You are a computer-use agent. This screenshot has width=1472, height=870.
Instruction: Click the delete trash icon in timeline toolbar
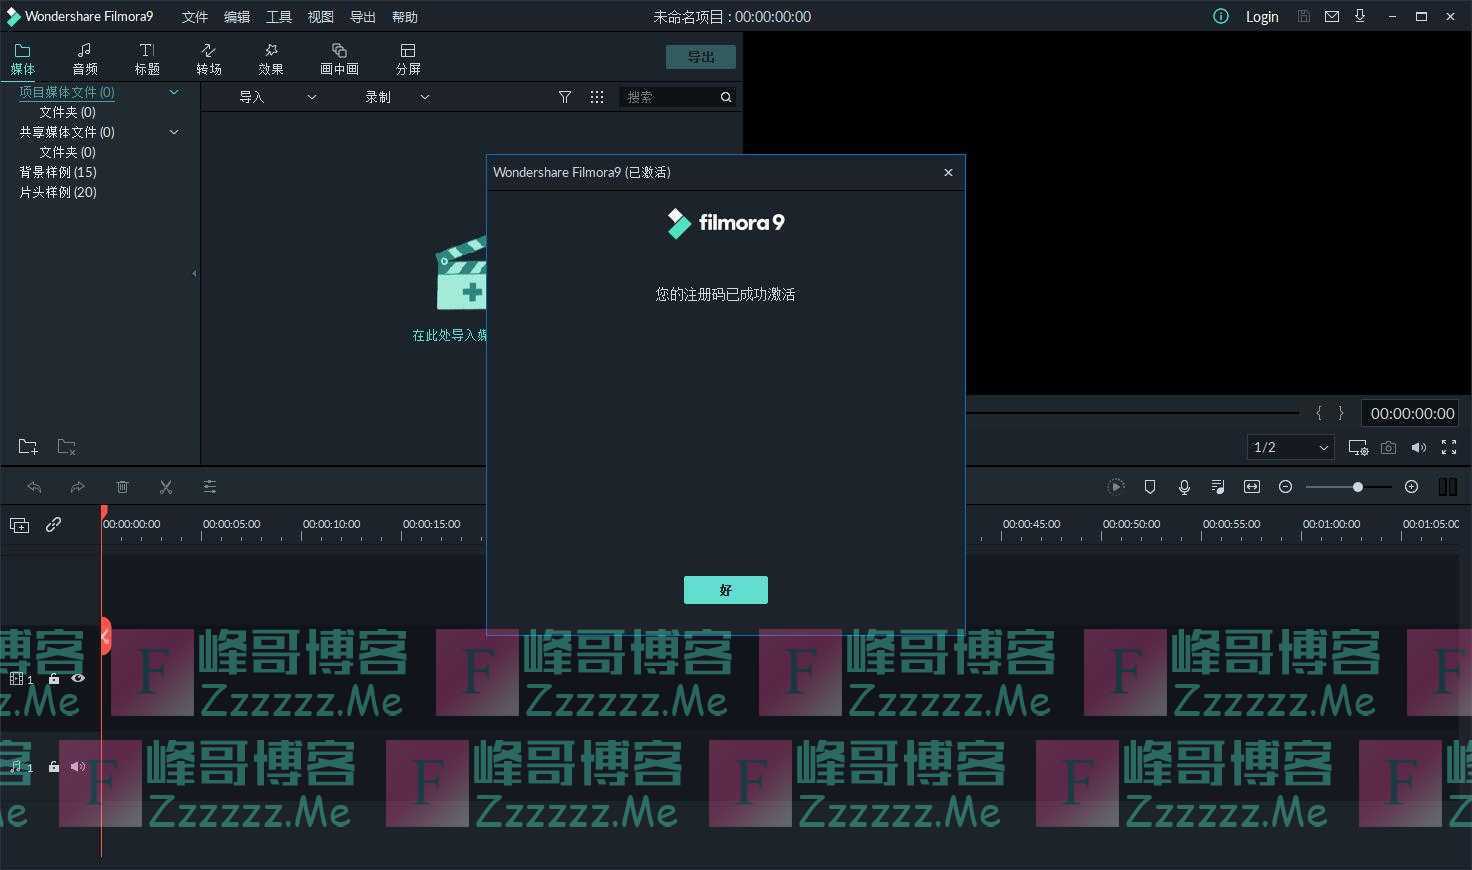(x=122, y=487)
